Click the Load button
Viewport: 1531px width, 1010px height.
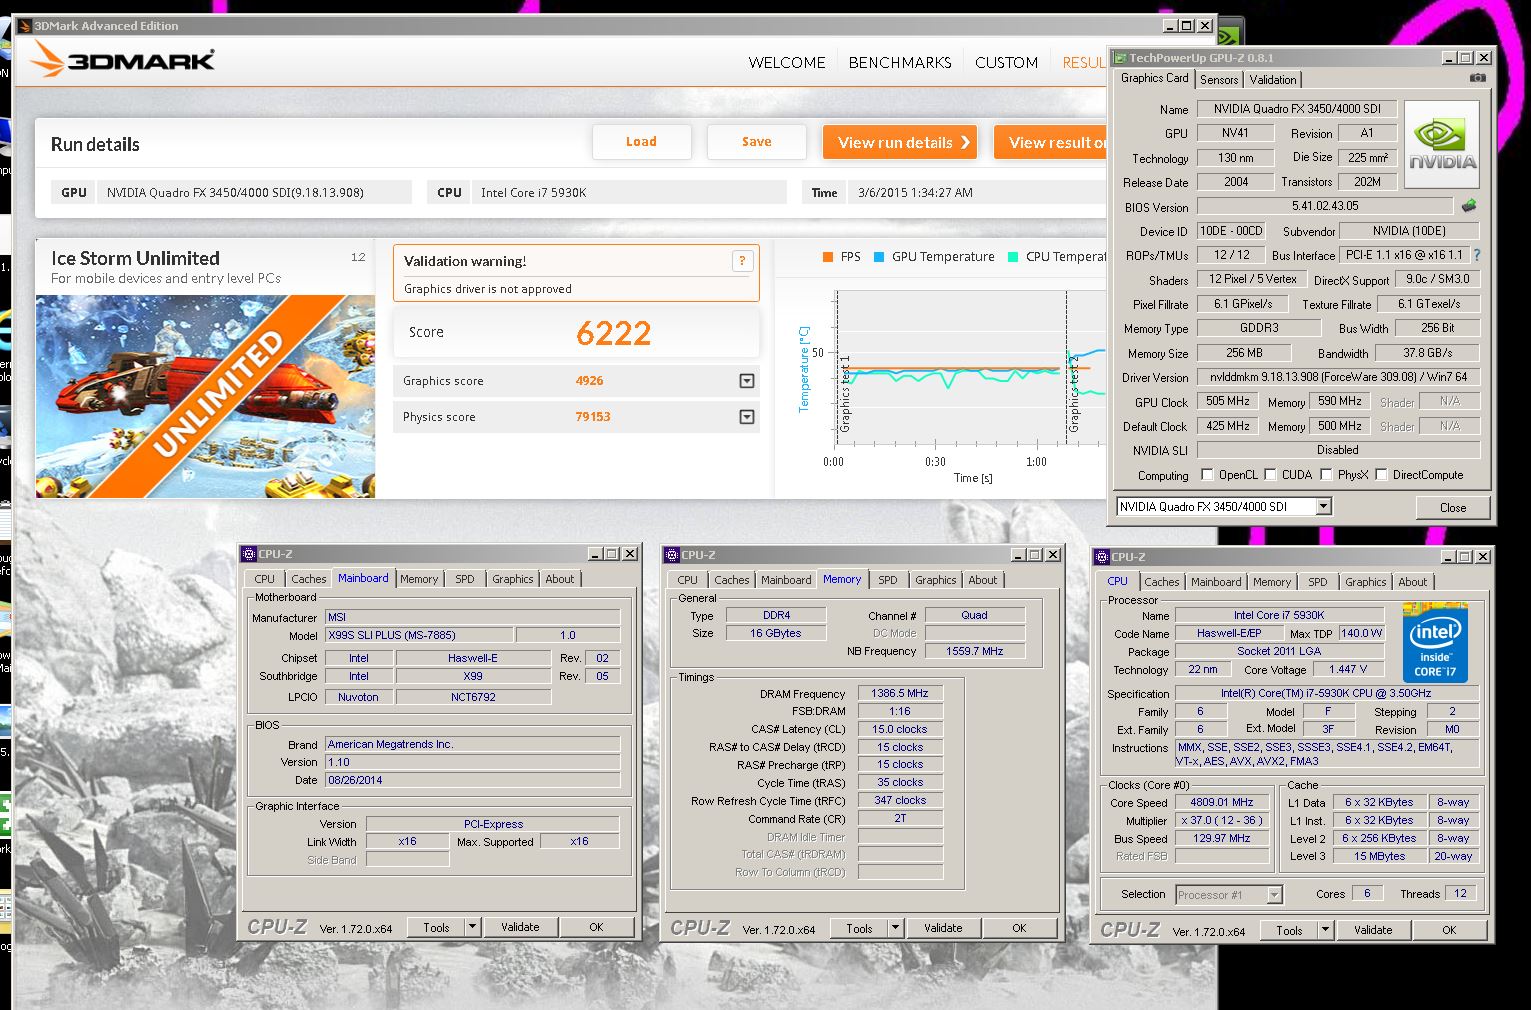(642, 142)
